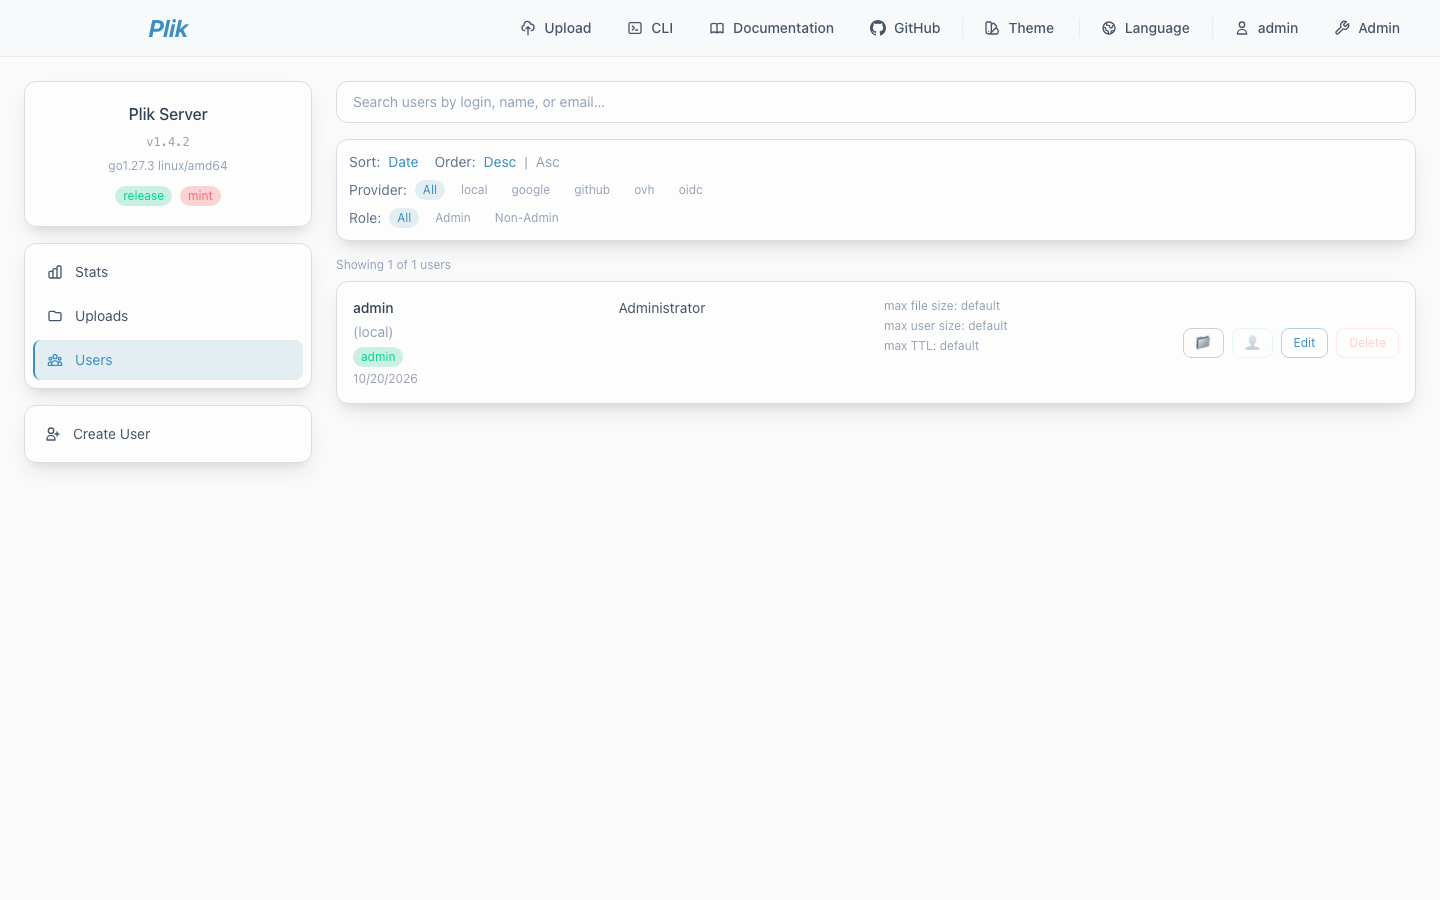
Task: Focus the user search input field
Action: coord(876,102)
